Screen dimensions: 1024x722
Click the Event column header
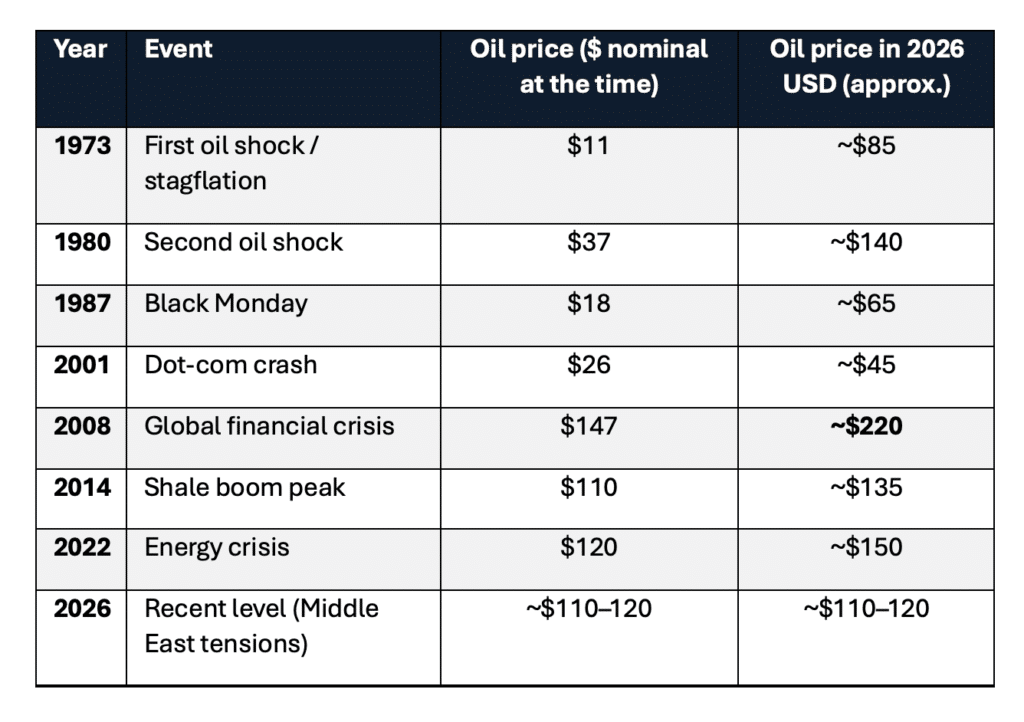pos(179,49)
